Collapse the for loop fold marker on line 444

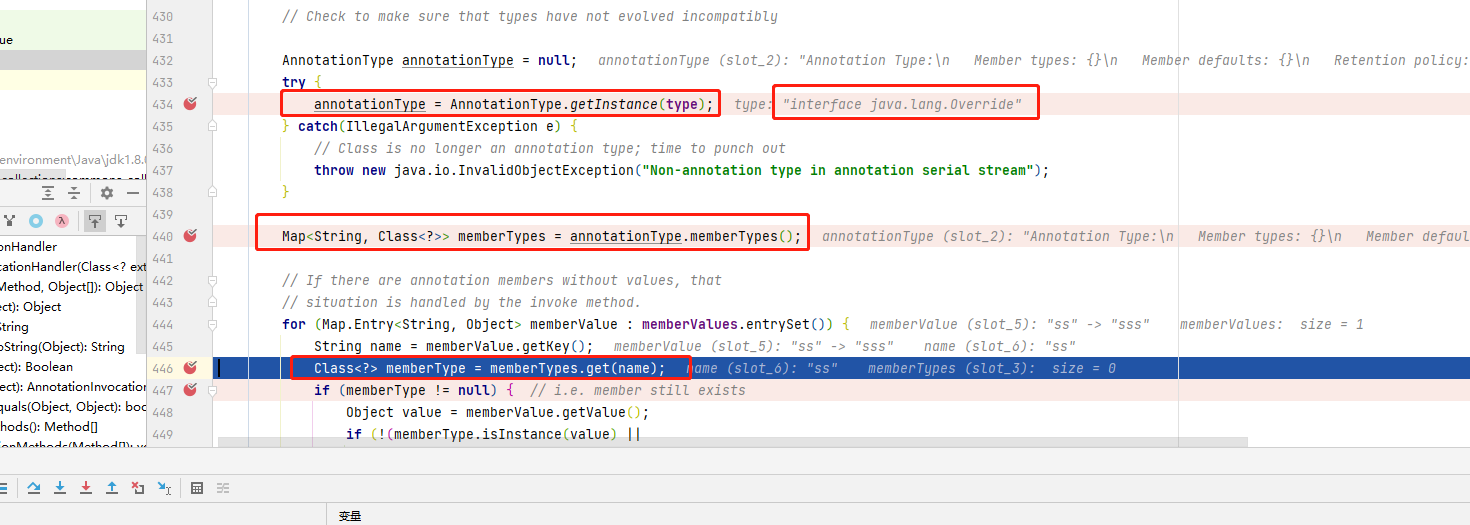[x=212, y=324]
